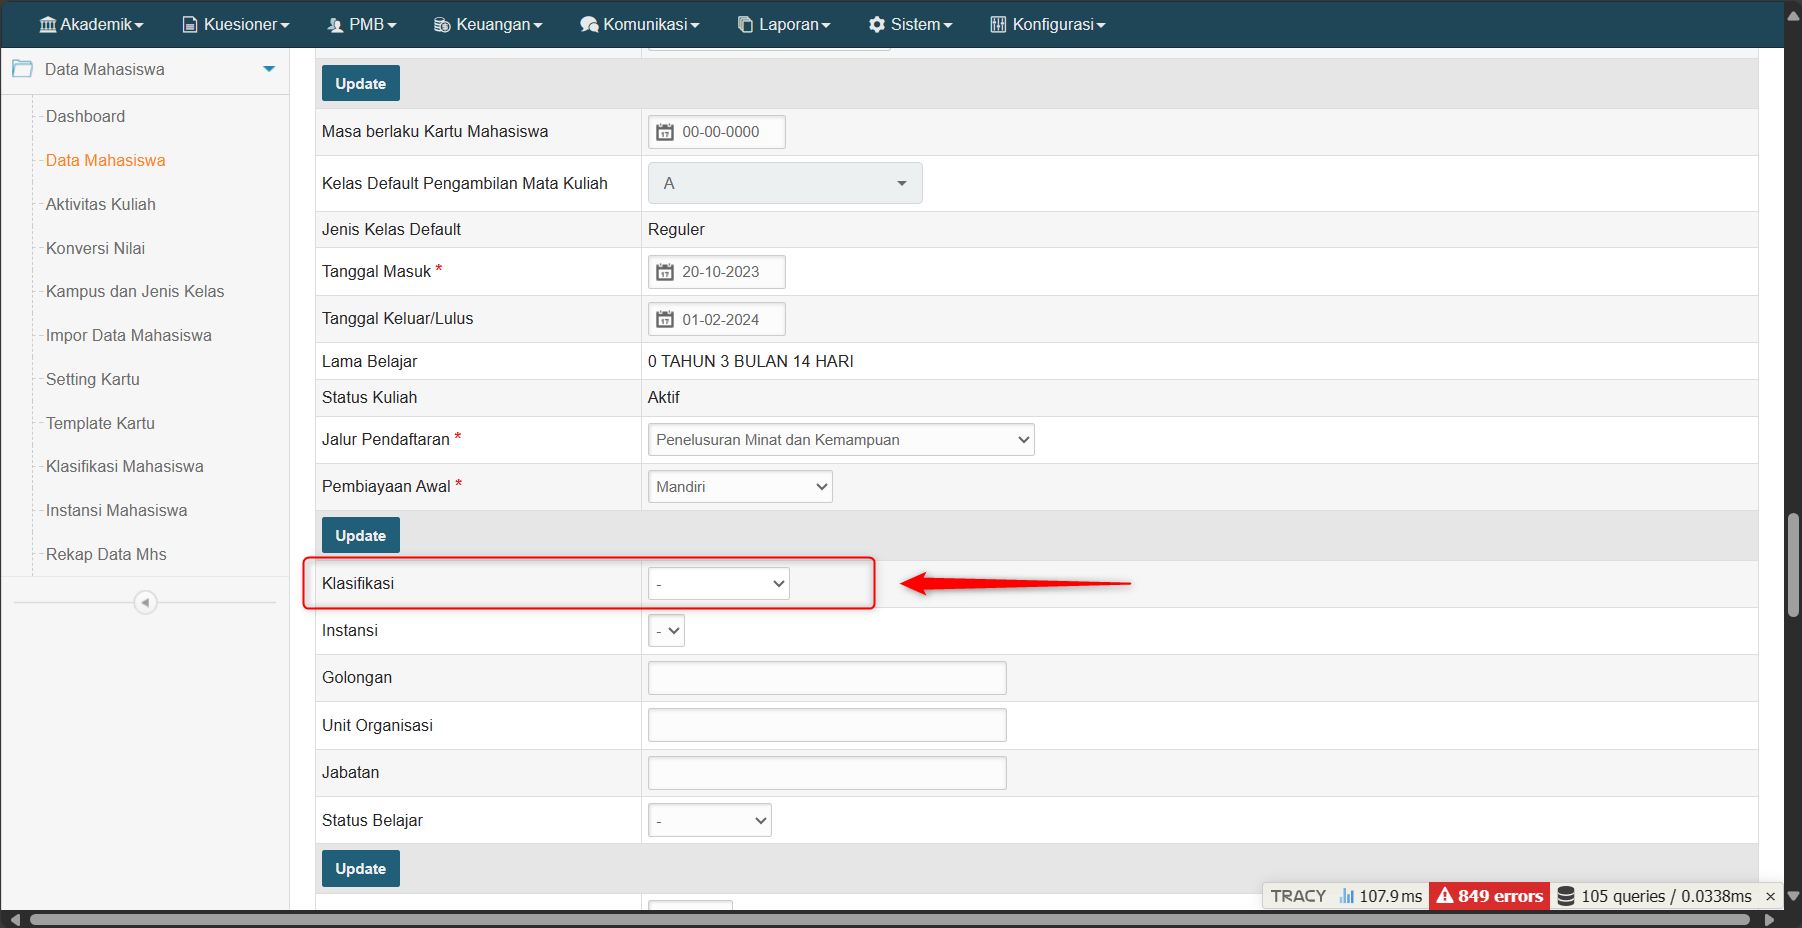This screenshot has width=1802, height=928.
Task: Click calendar icon beside Masa berlaku Kartu date
Action: [665, 132]
